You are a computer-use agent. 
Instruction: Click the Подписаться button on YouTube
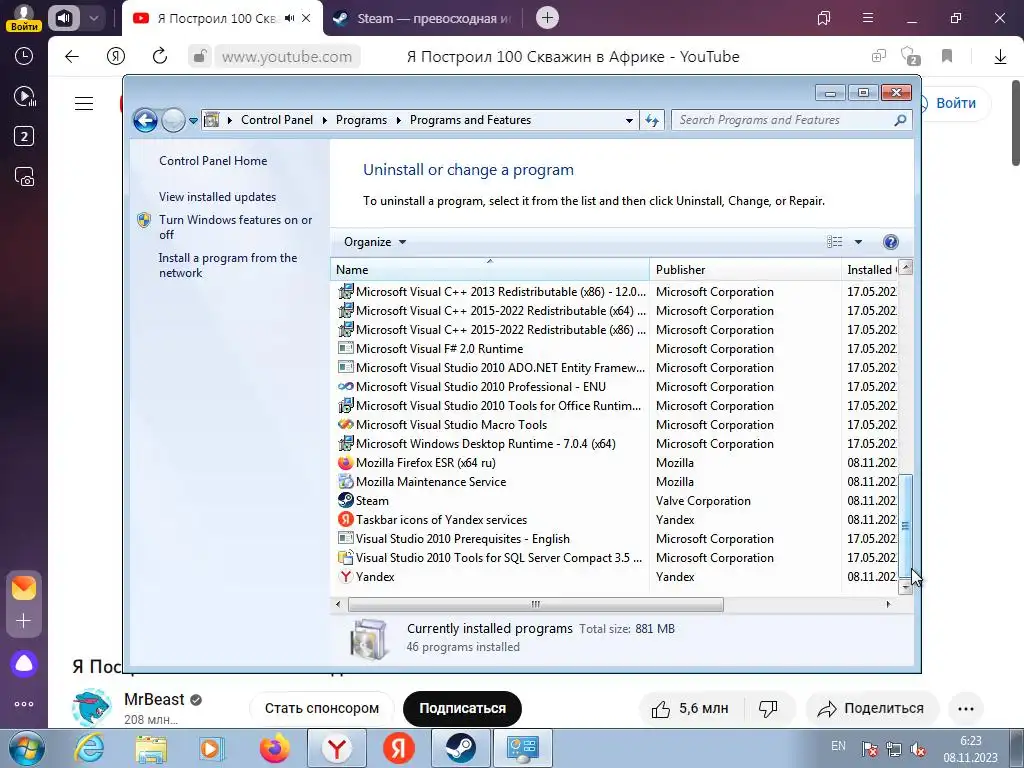(462, 709)
